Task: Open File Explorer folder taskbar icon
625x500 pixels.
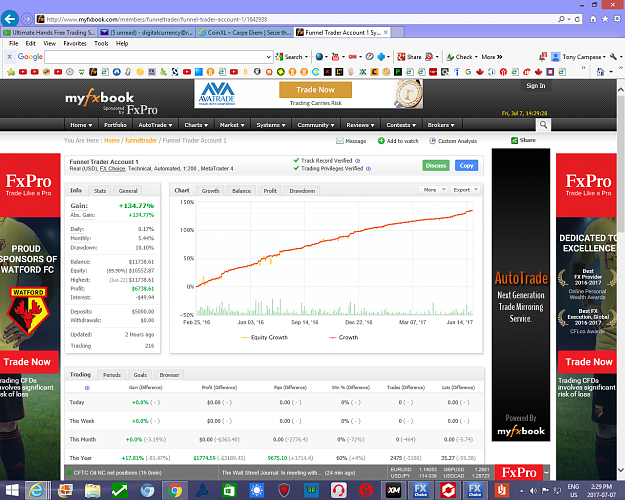Action: (92, 490)
